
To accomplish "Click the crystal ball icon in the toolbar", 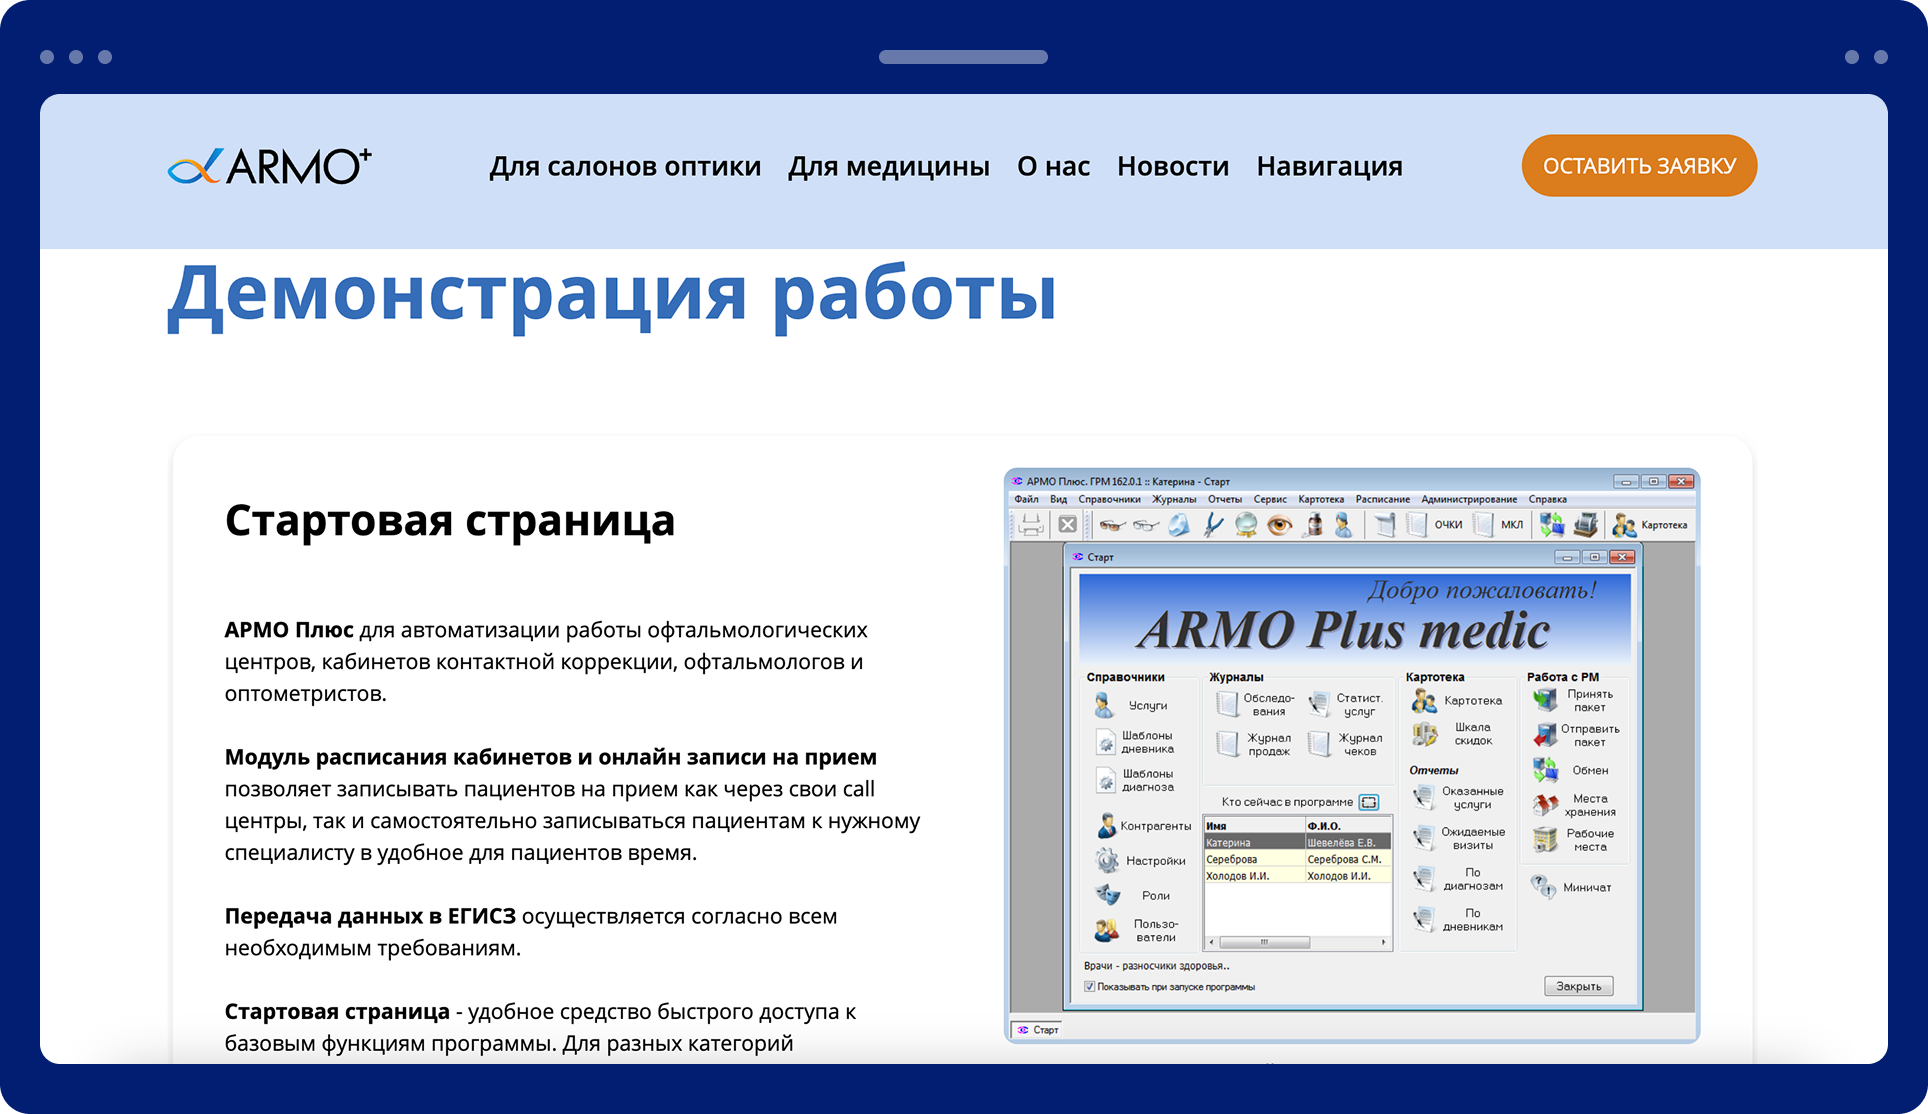I will tap(1246, 525).
